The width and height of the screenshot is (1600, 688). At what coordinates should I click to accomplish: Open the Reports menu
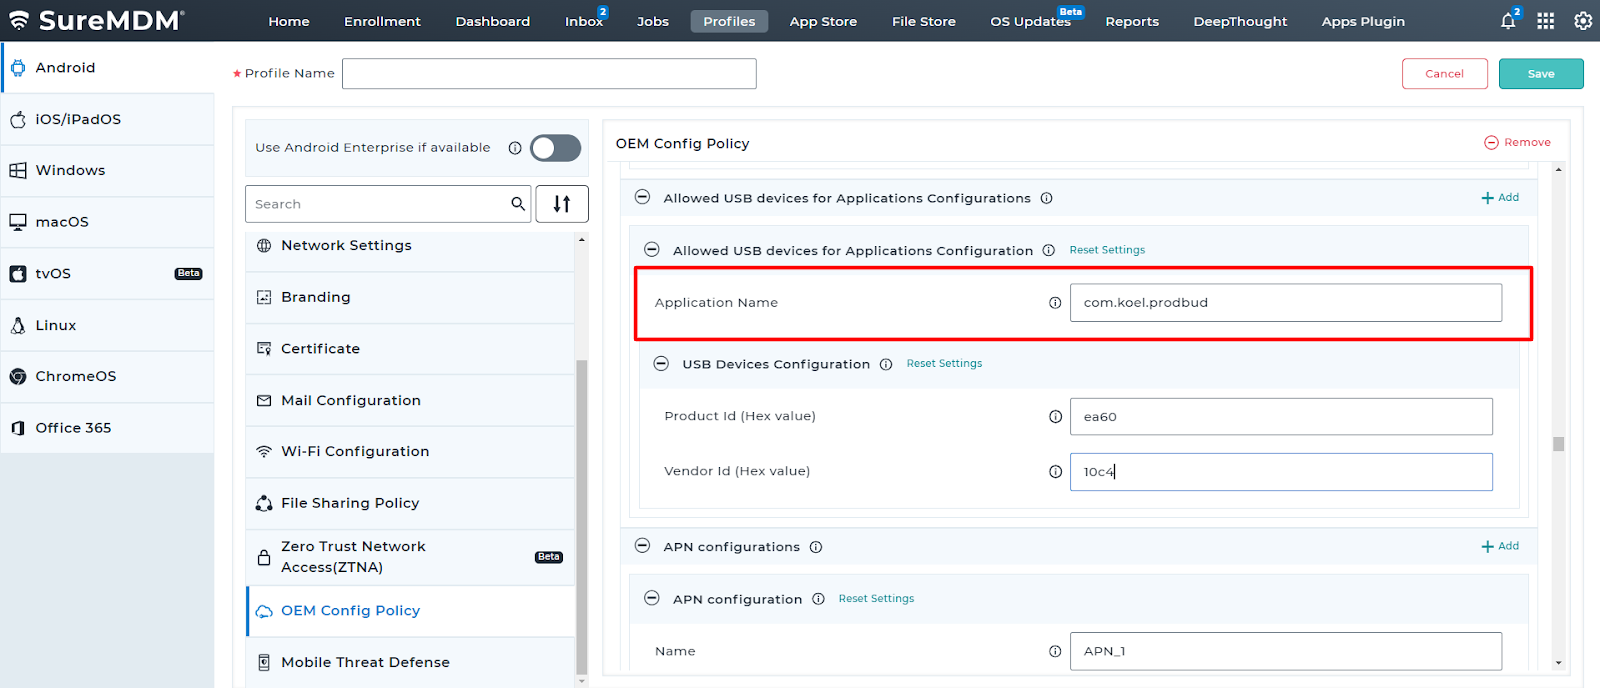click(1132, 21)
